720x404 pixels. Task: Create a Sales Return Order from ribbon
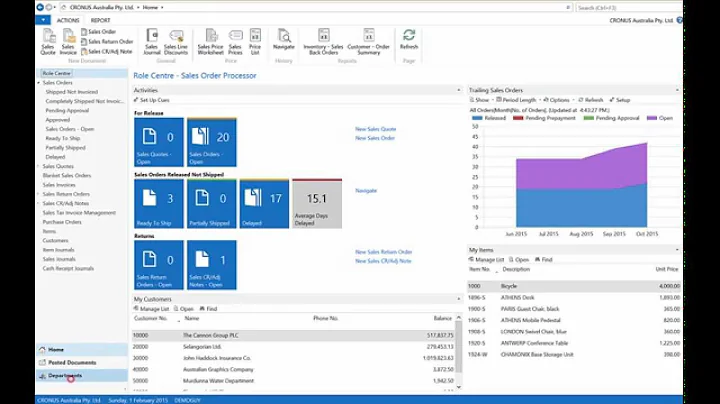click(x=107, y=41)
